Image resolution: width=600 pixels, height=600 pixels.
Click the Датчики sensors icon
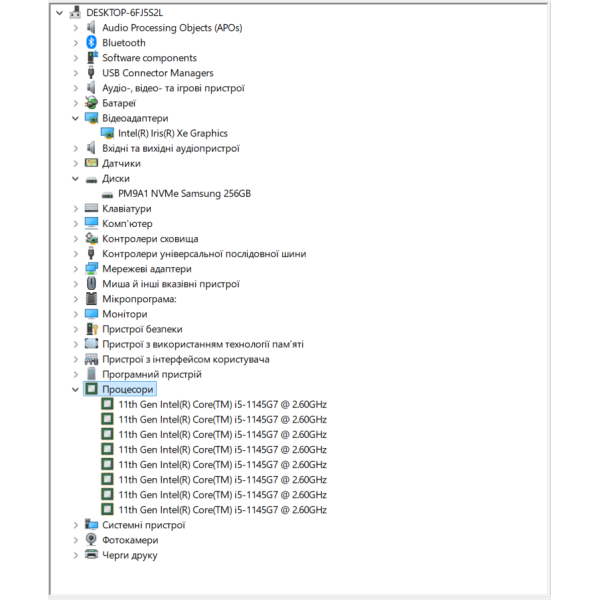[91, 163]
